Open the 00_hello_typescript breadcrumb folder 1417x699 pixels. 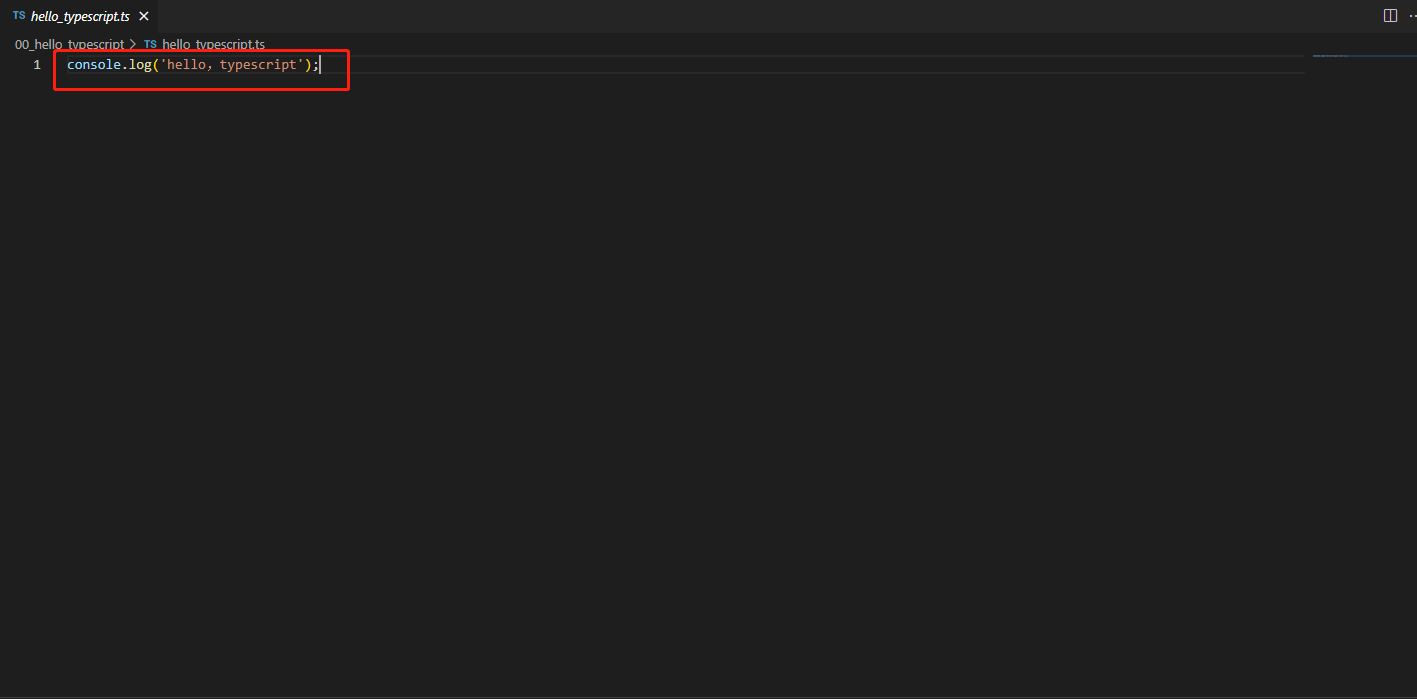pyautogui.click(x=69, y=45)
